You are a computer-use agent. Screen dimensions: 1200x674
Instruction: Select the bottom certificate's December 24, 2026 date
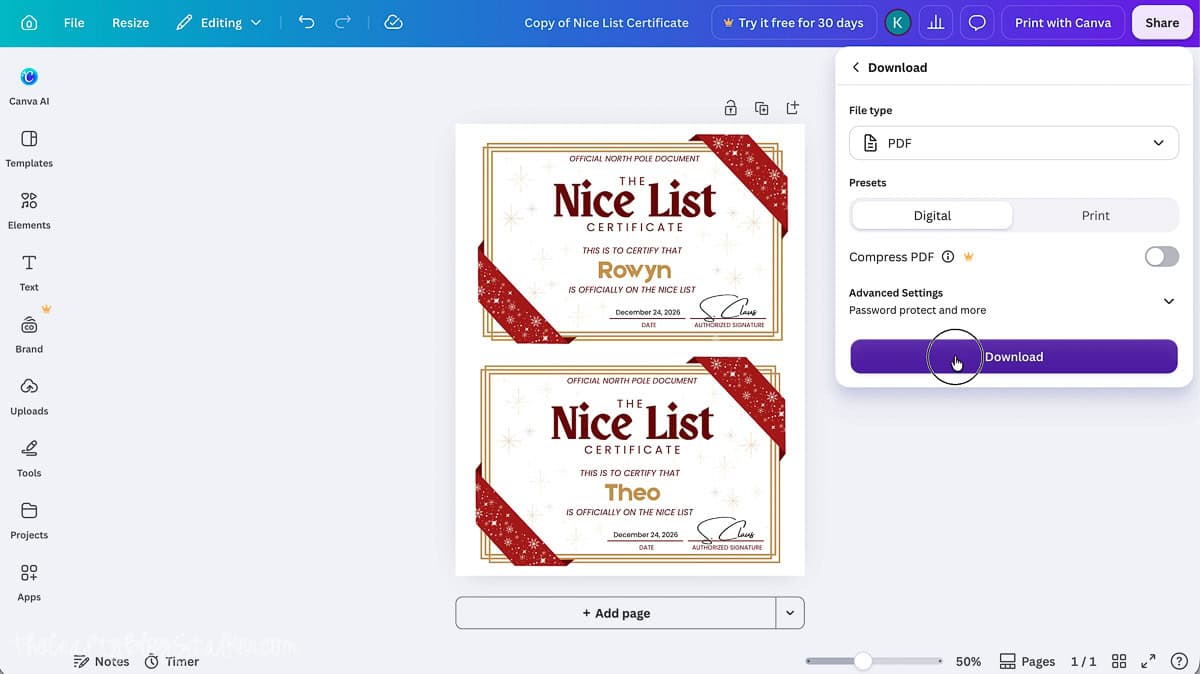pos(646,535)
